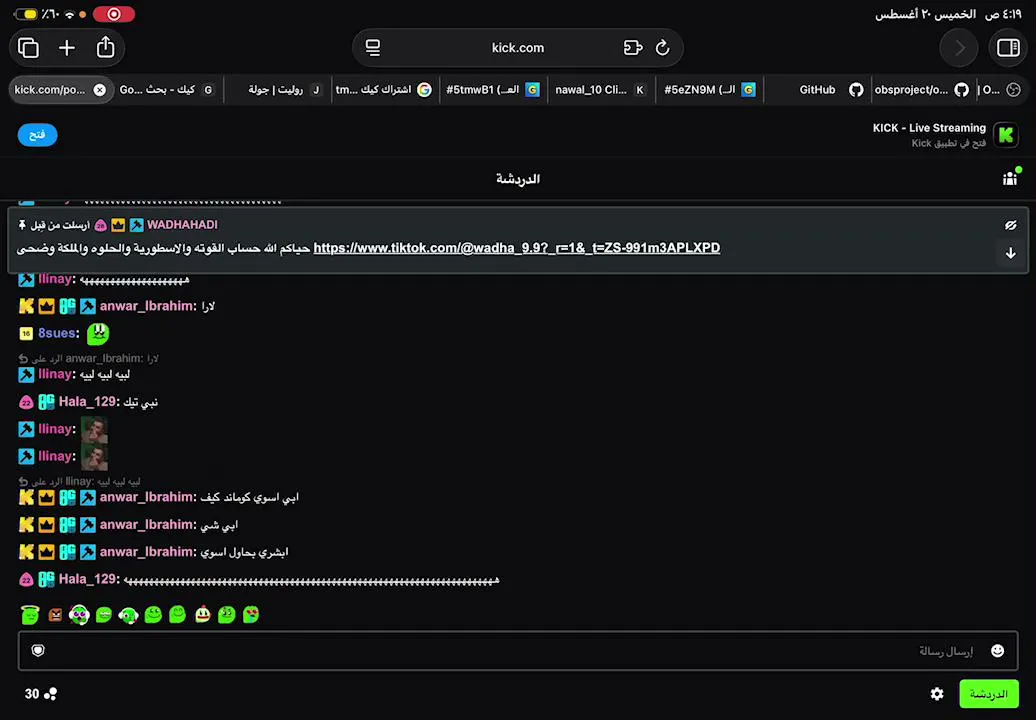1036x720 pixels.
Task: Switch to the اشتراك كيك tab
Action: (x=383, y=90)
